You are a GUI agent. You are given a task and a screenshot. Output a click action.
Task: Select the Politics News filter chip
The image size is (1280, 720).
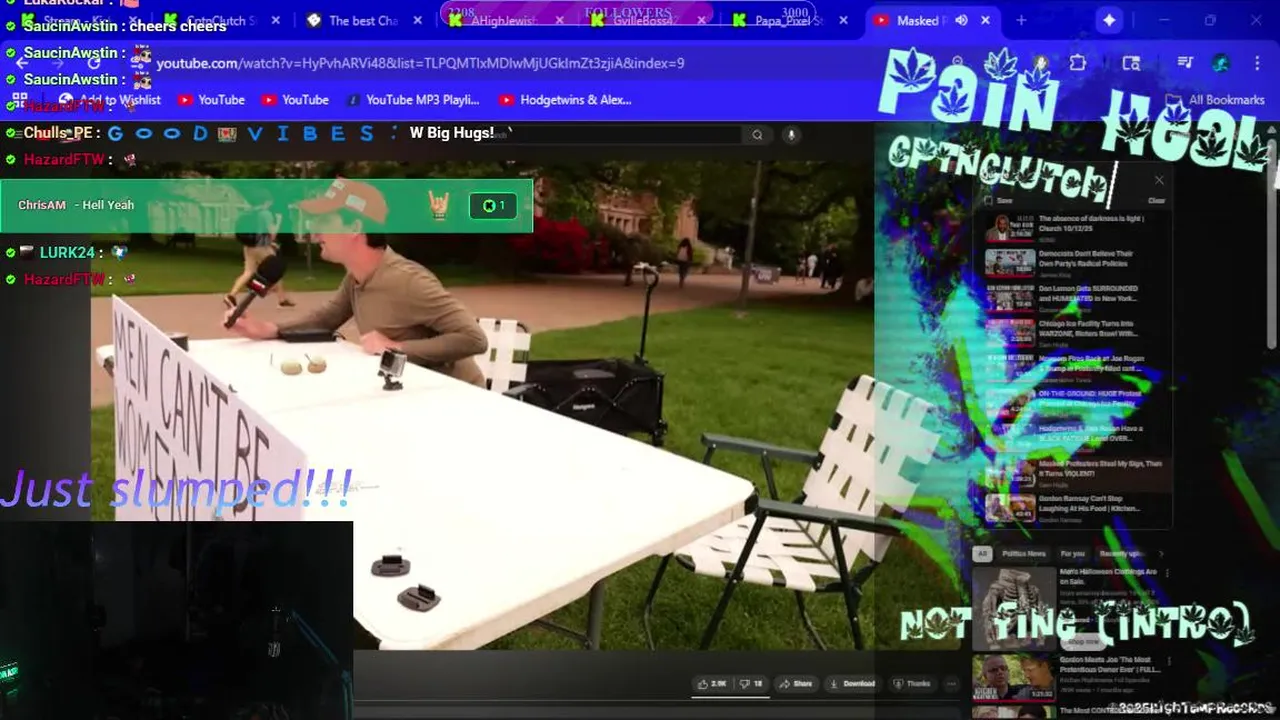click(1024, 553)
